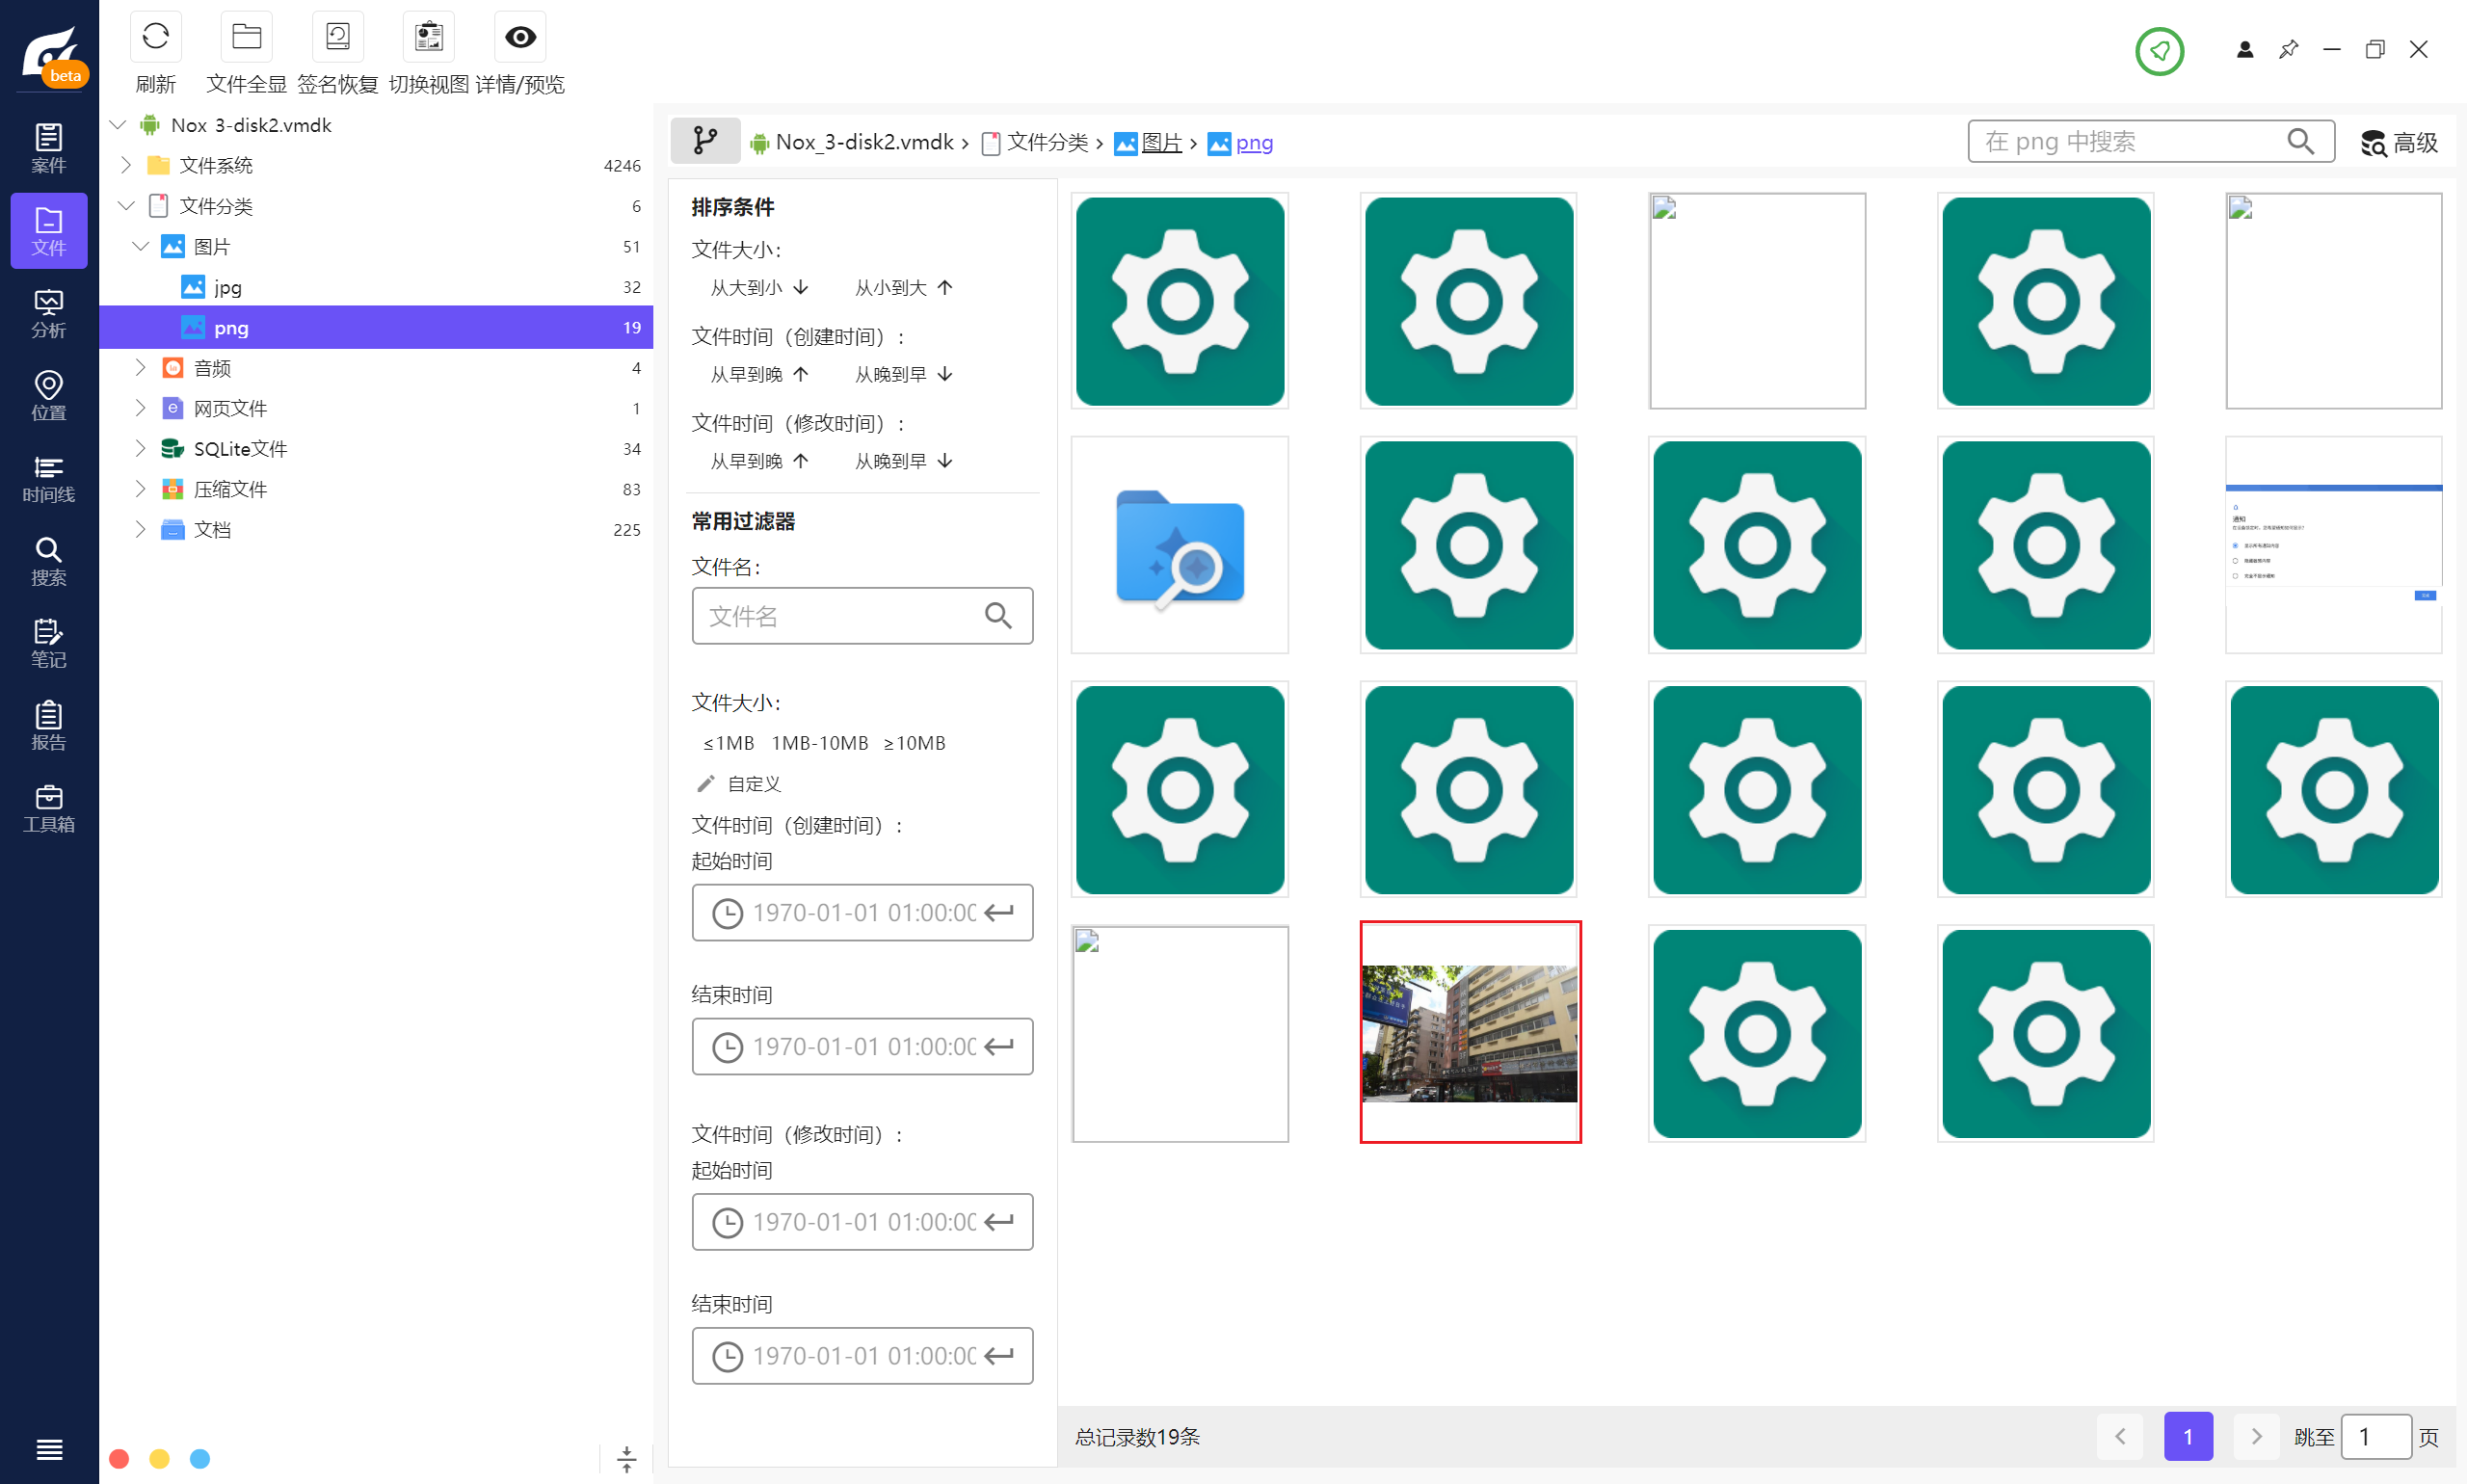2467x1484 pixels.
Task: Sort file size 从小到大
Action: tap(904, 288)
